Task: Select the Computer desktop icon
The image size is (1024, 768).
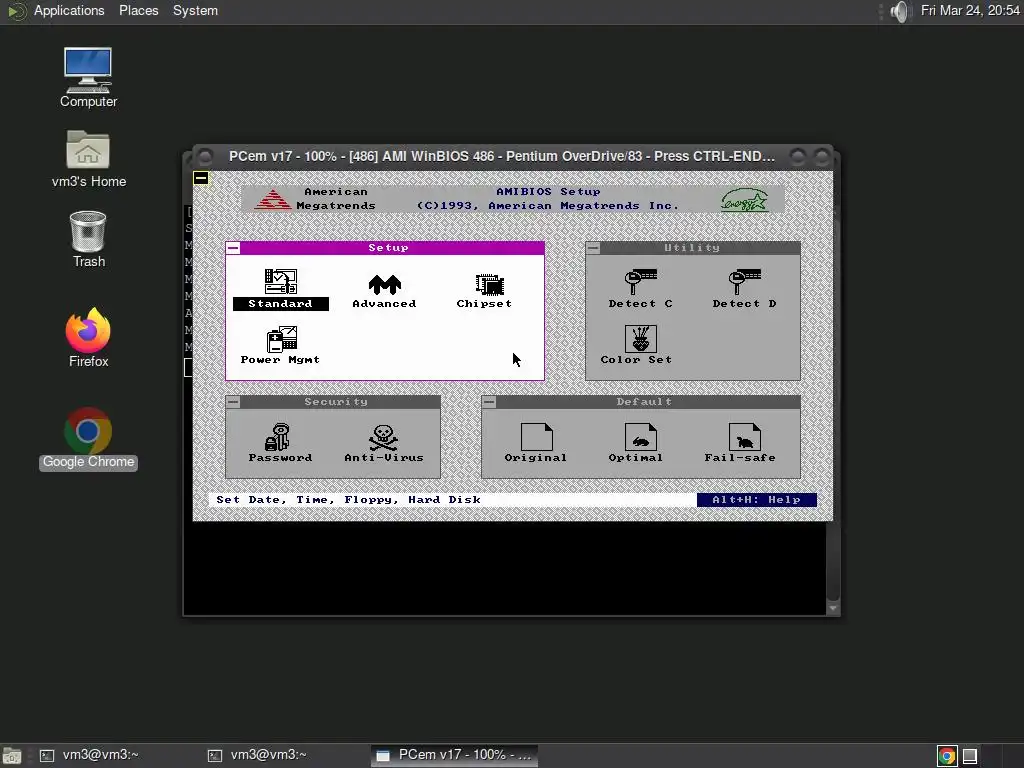Action: 88,78
